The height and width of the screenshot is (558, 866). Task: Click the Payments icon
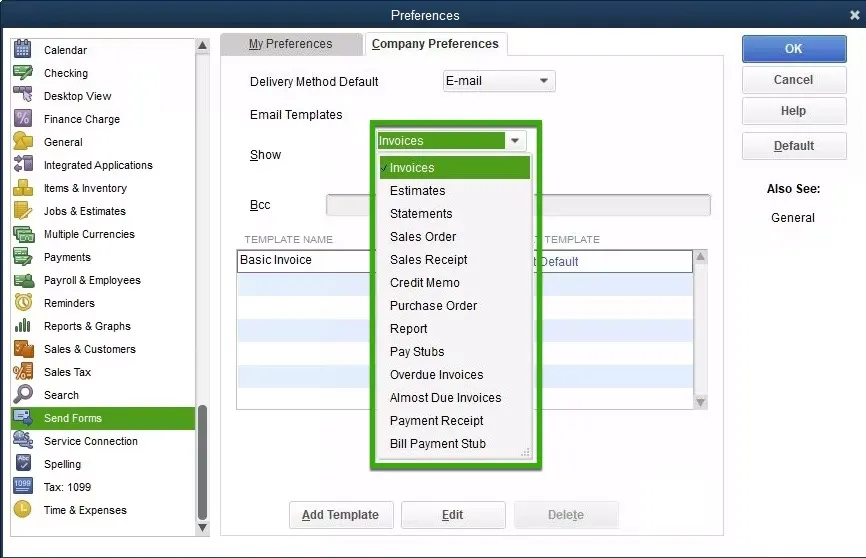(23, 256)
